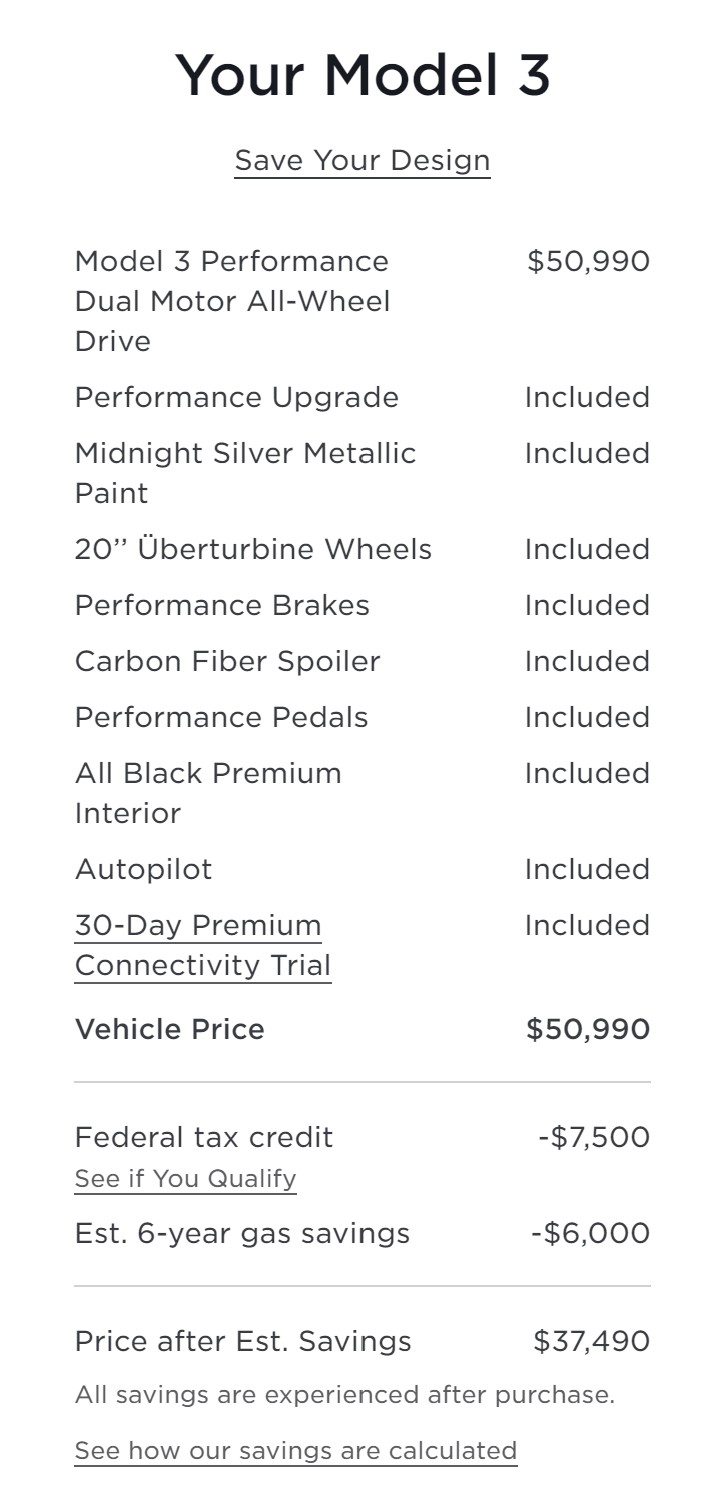Click the 20" Überturbine Wheels item

[x=253, y=549]
